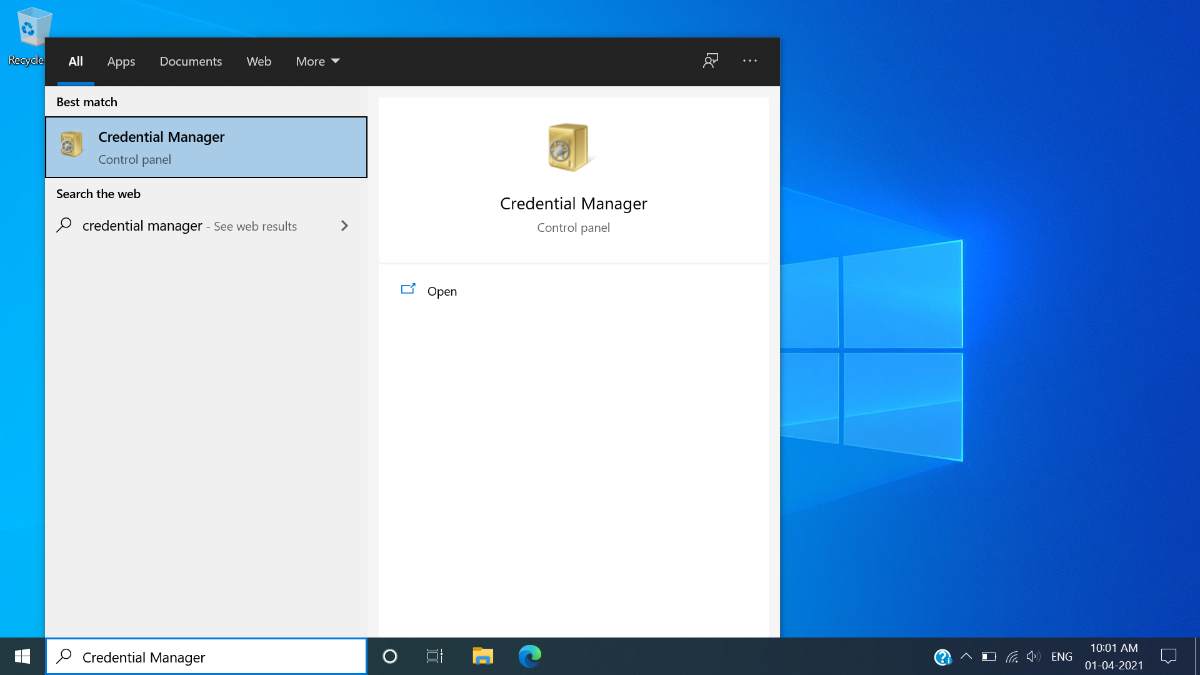Expand the More filter dropdown
This screenshot has width=1200, height=675.
[x=317, y=62]
